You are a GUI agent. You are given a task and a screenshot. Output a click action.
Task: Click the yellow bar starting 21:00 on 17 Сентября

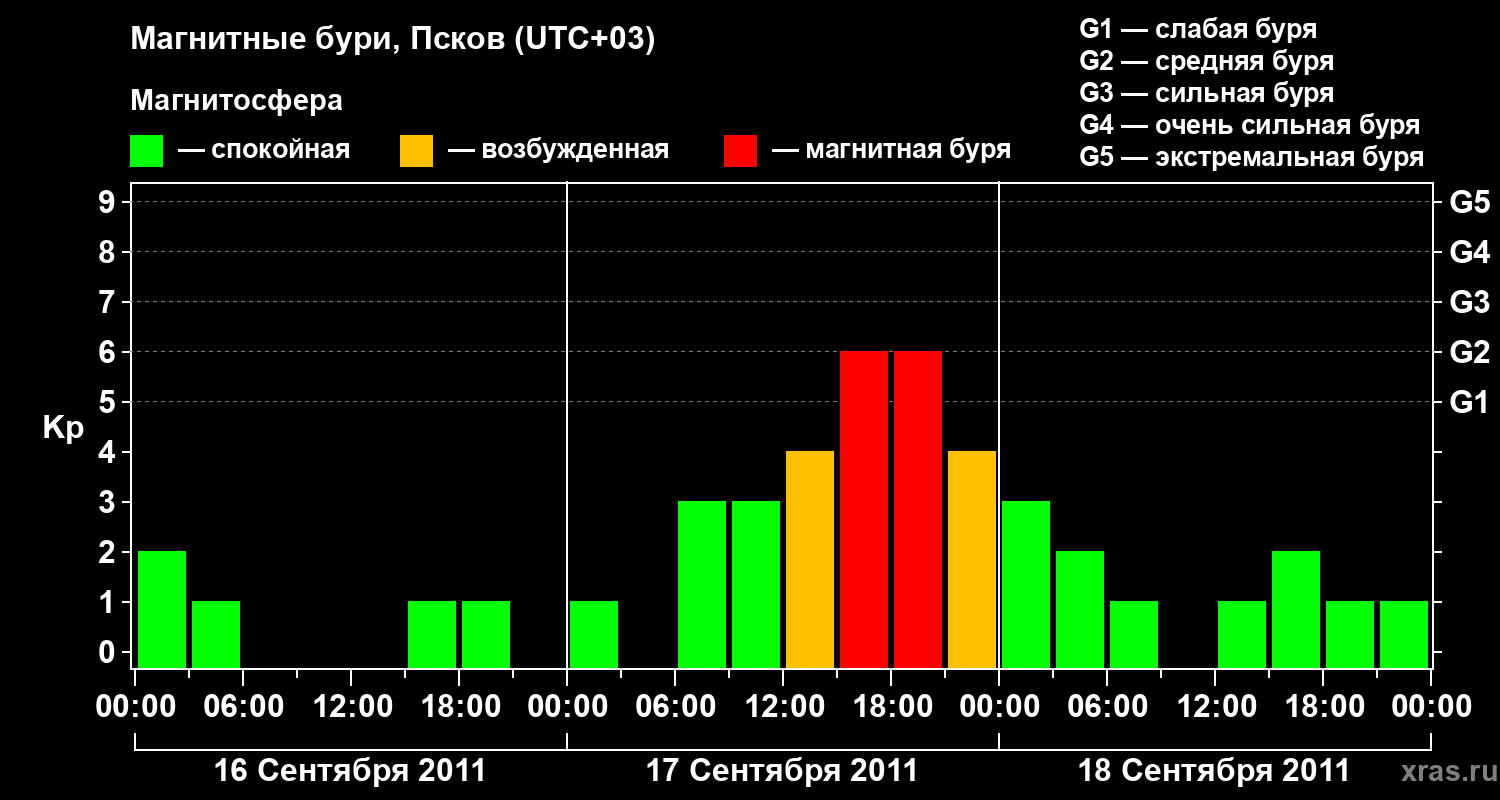[972, 560]
